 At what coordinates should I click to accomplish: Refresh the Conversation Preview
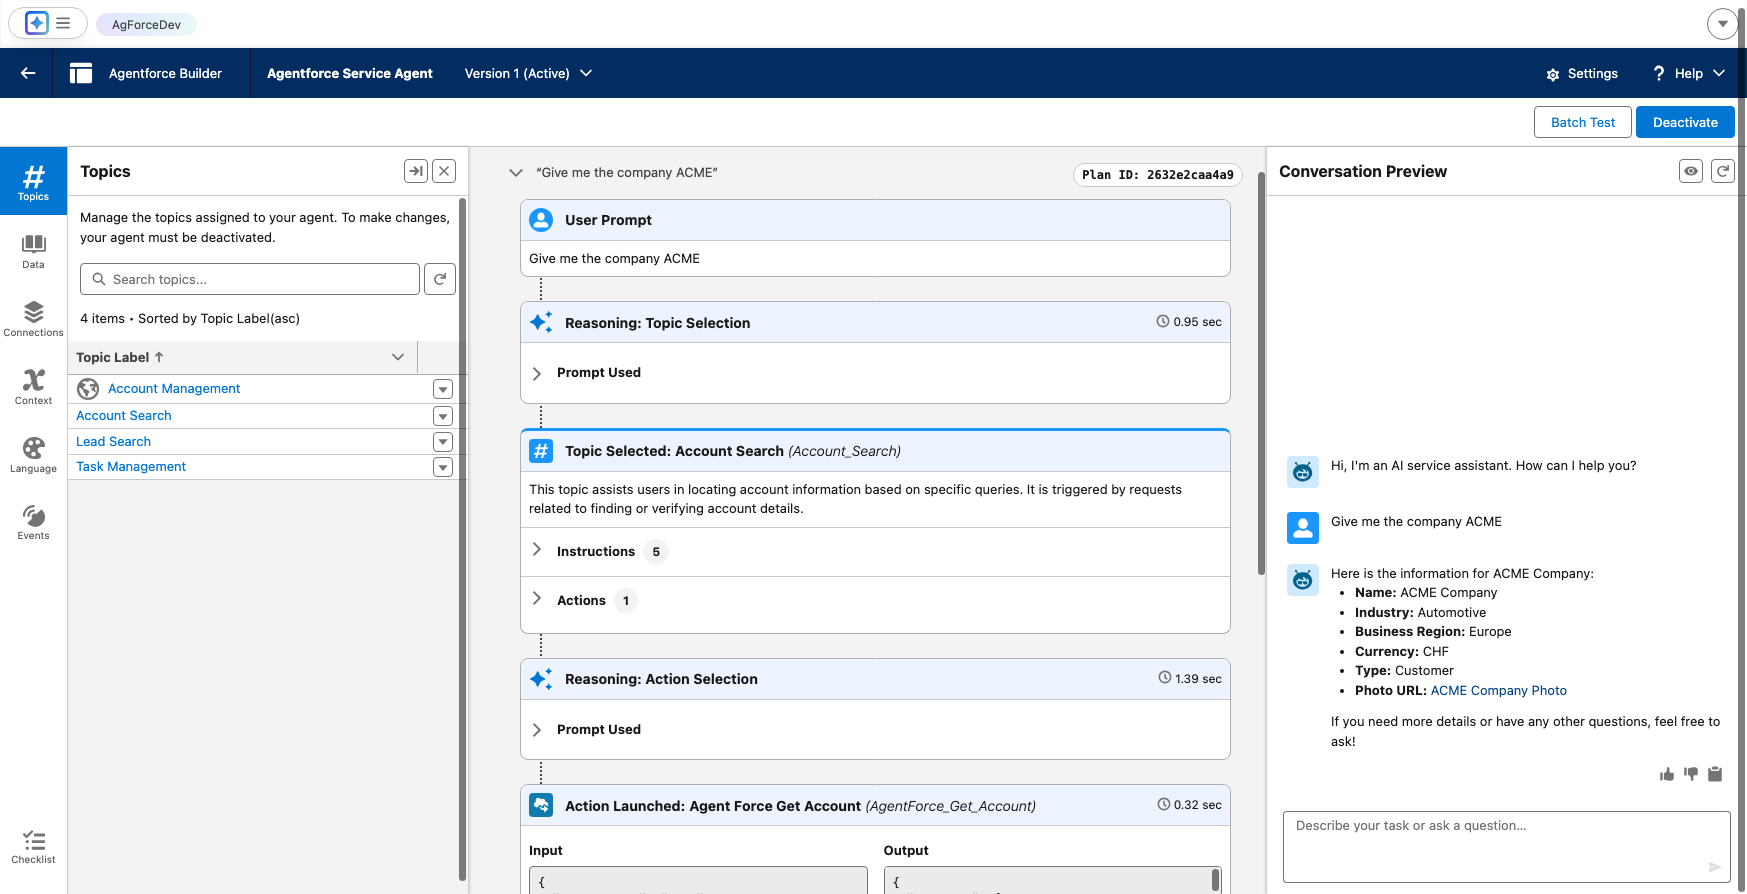1722,171
